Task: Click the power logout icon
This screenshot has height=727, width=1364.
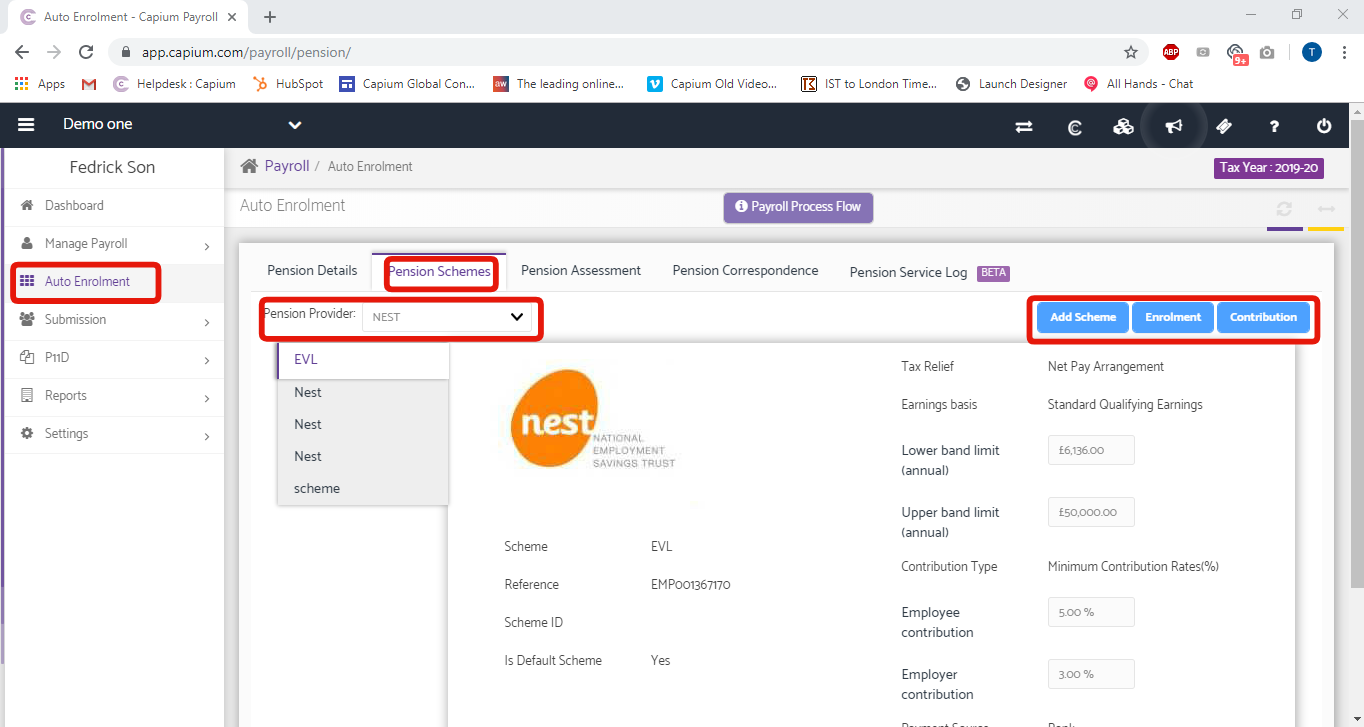Action: click(1324, 126)
